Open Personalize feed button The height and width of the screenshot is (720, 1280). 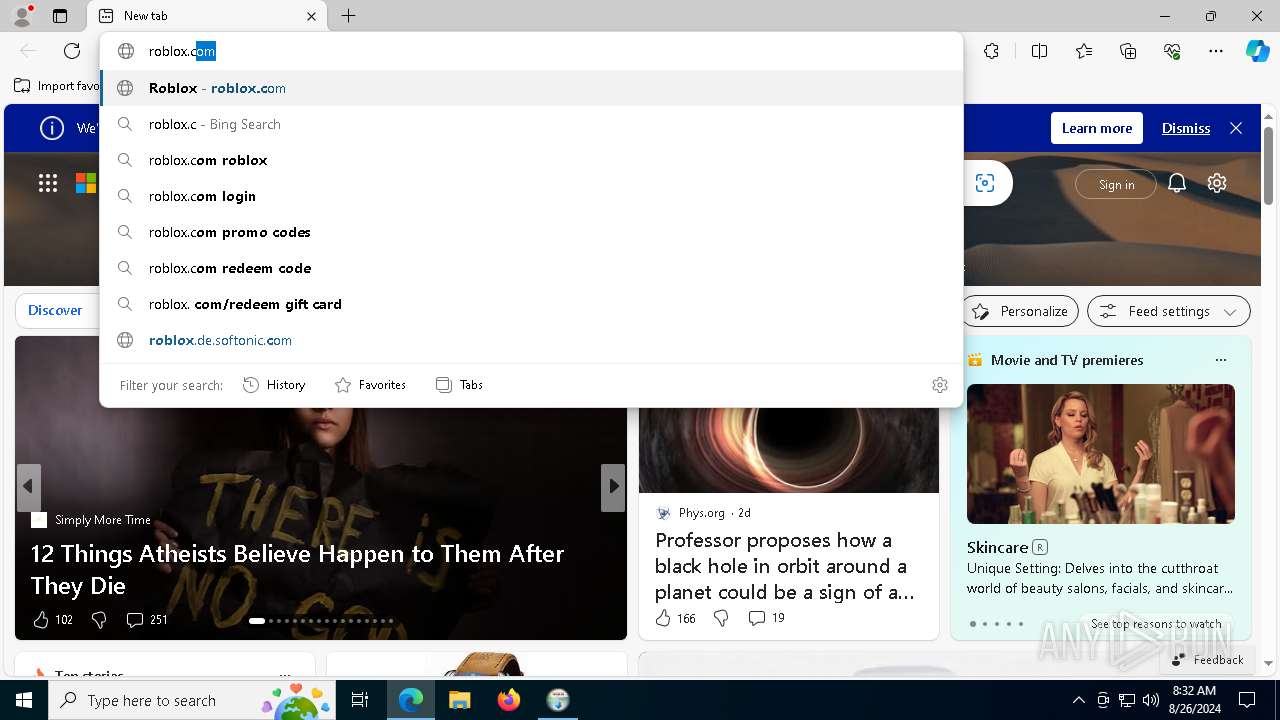click(x=1020, y=311)
